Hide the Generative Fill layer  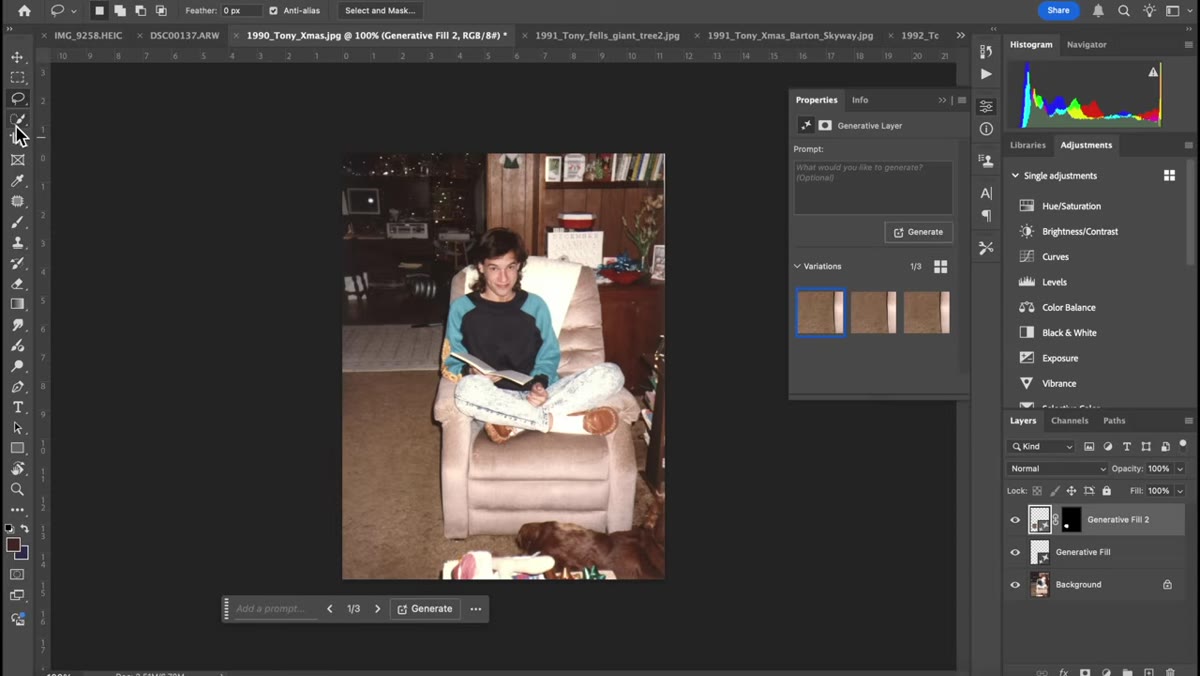[1015, 552]
